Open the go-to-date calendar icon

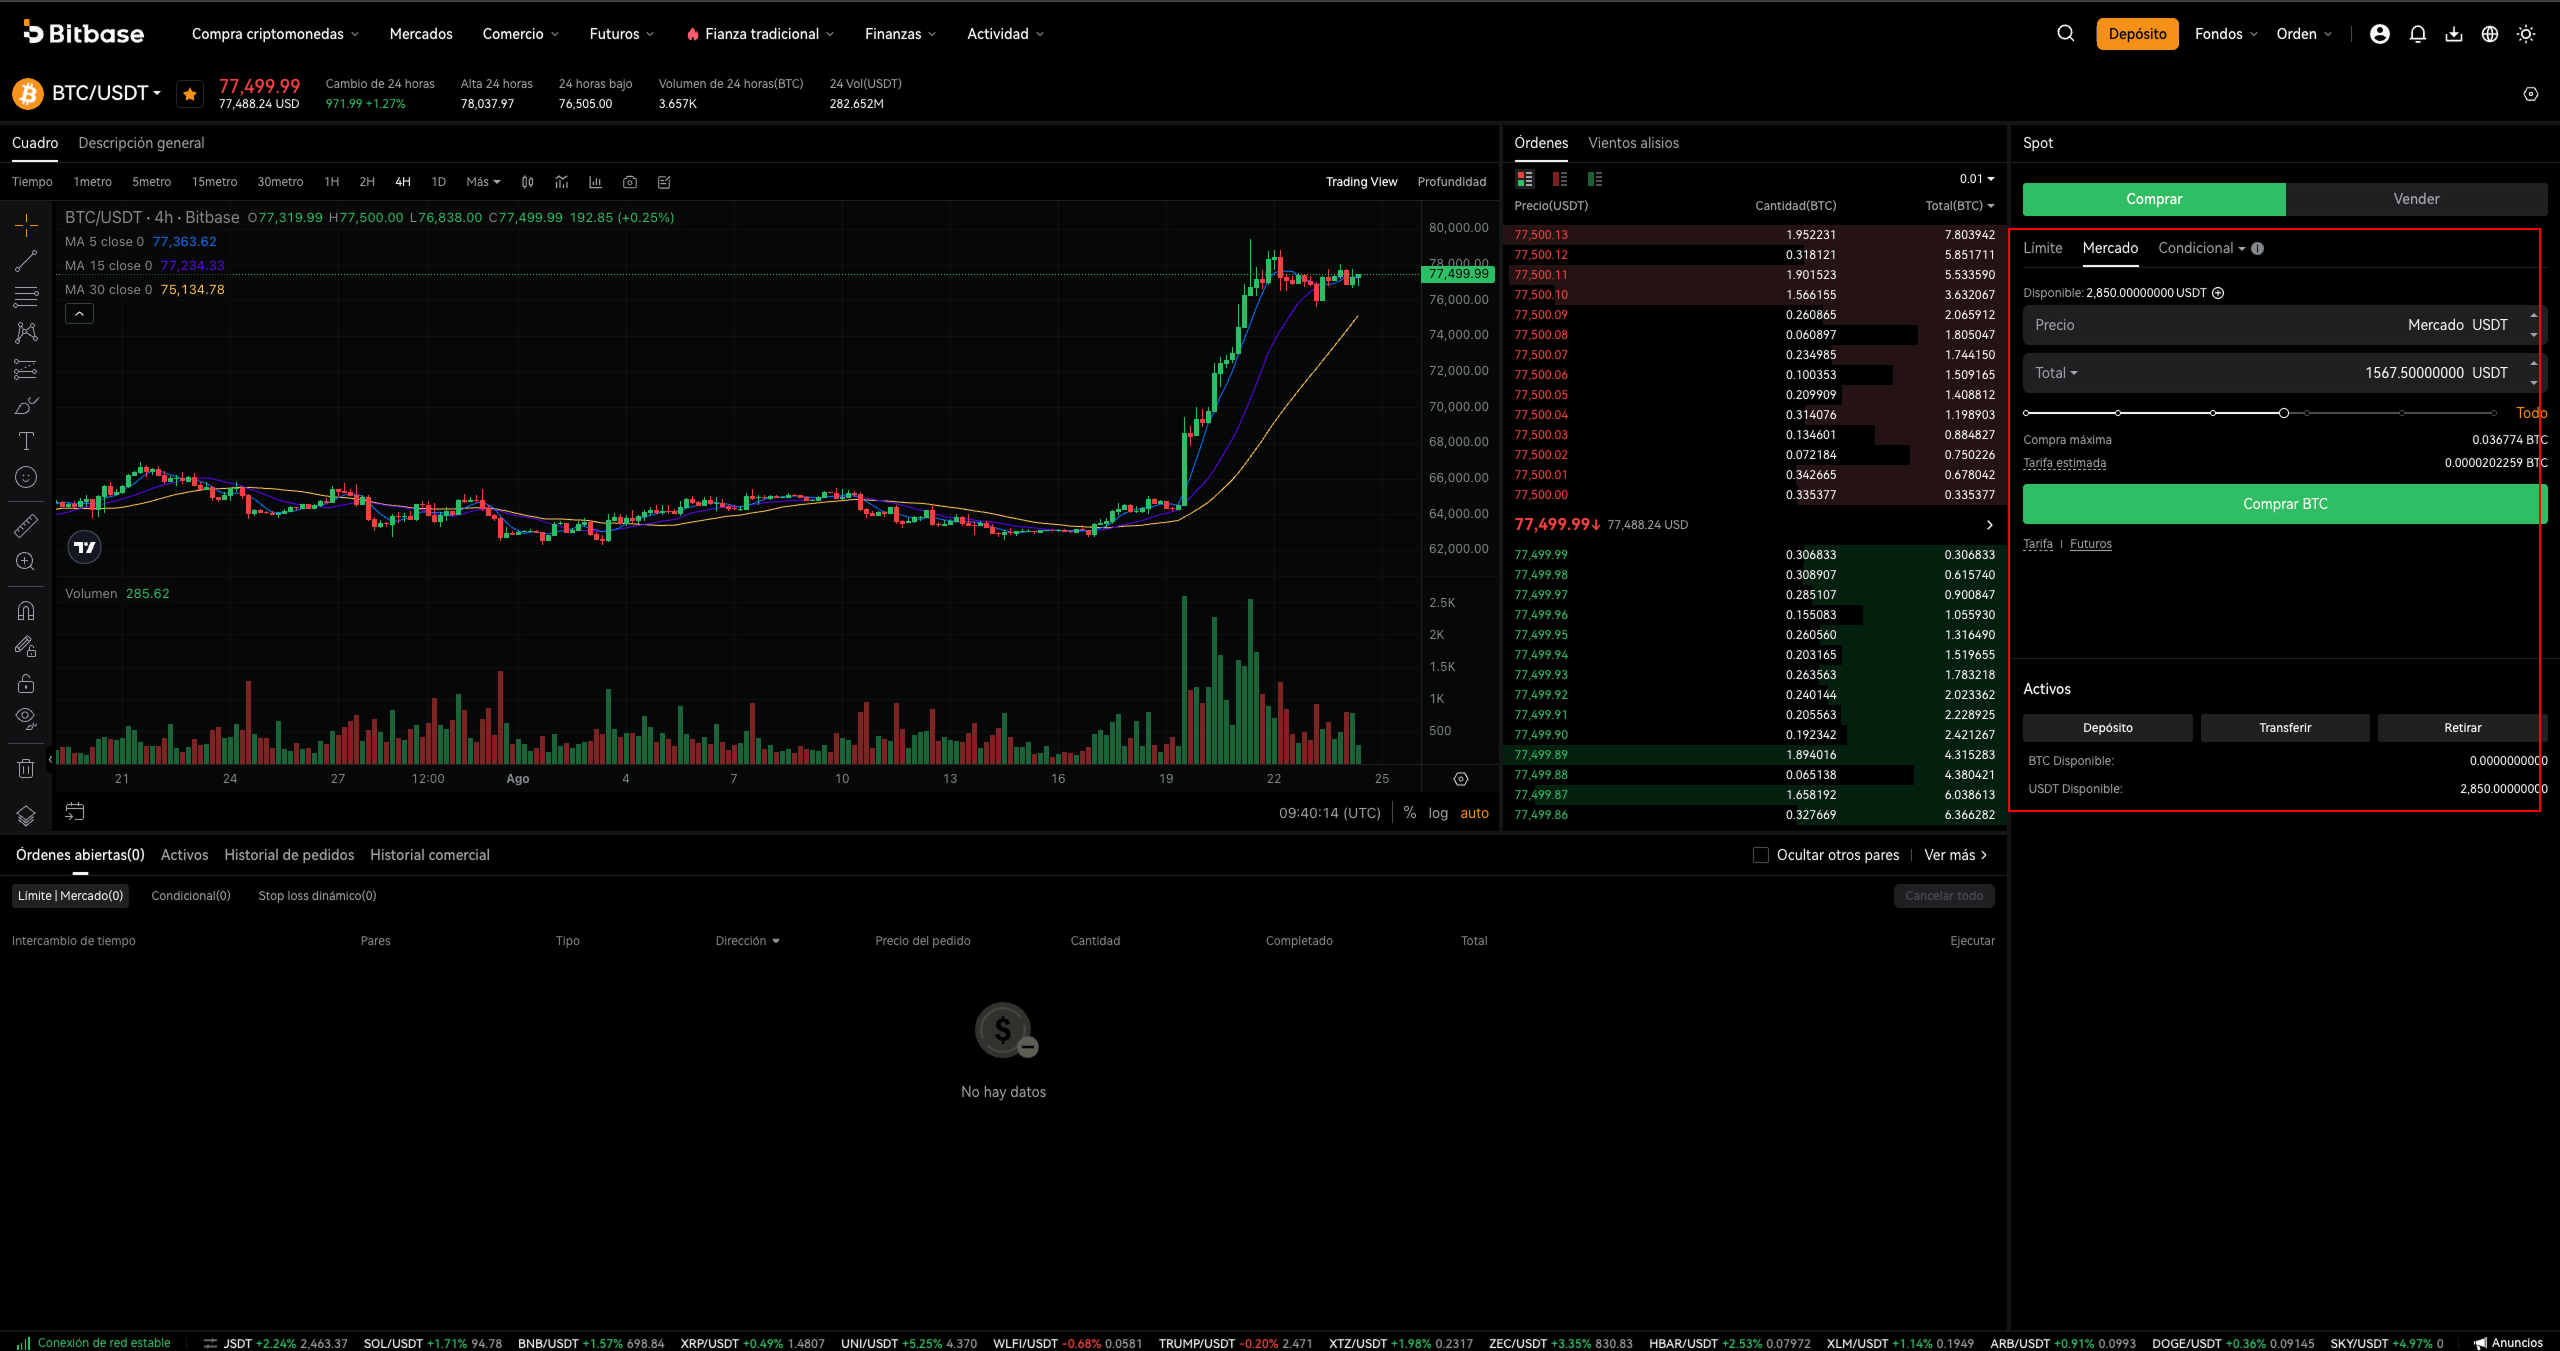(x=75, y=812)
